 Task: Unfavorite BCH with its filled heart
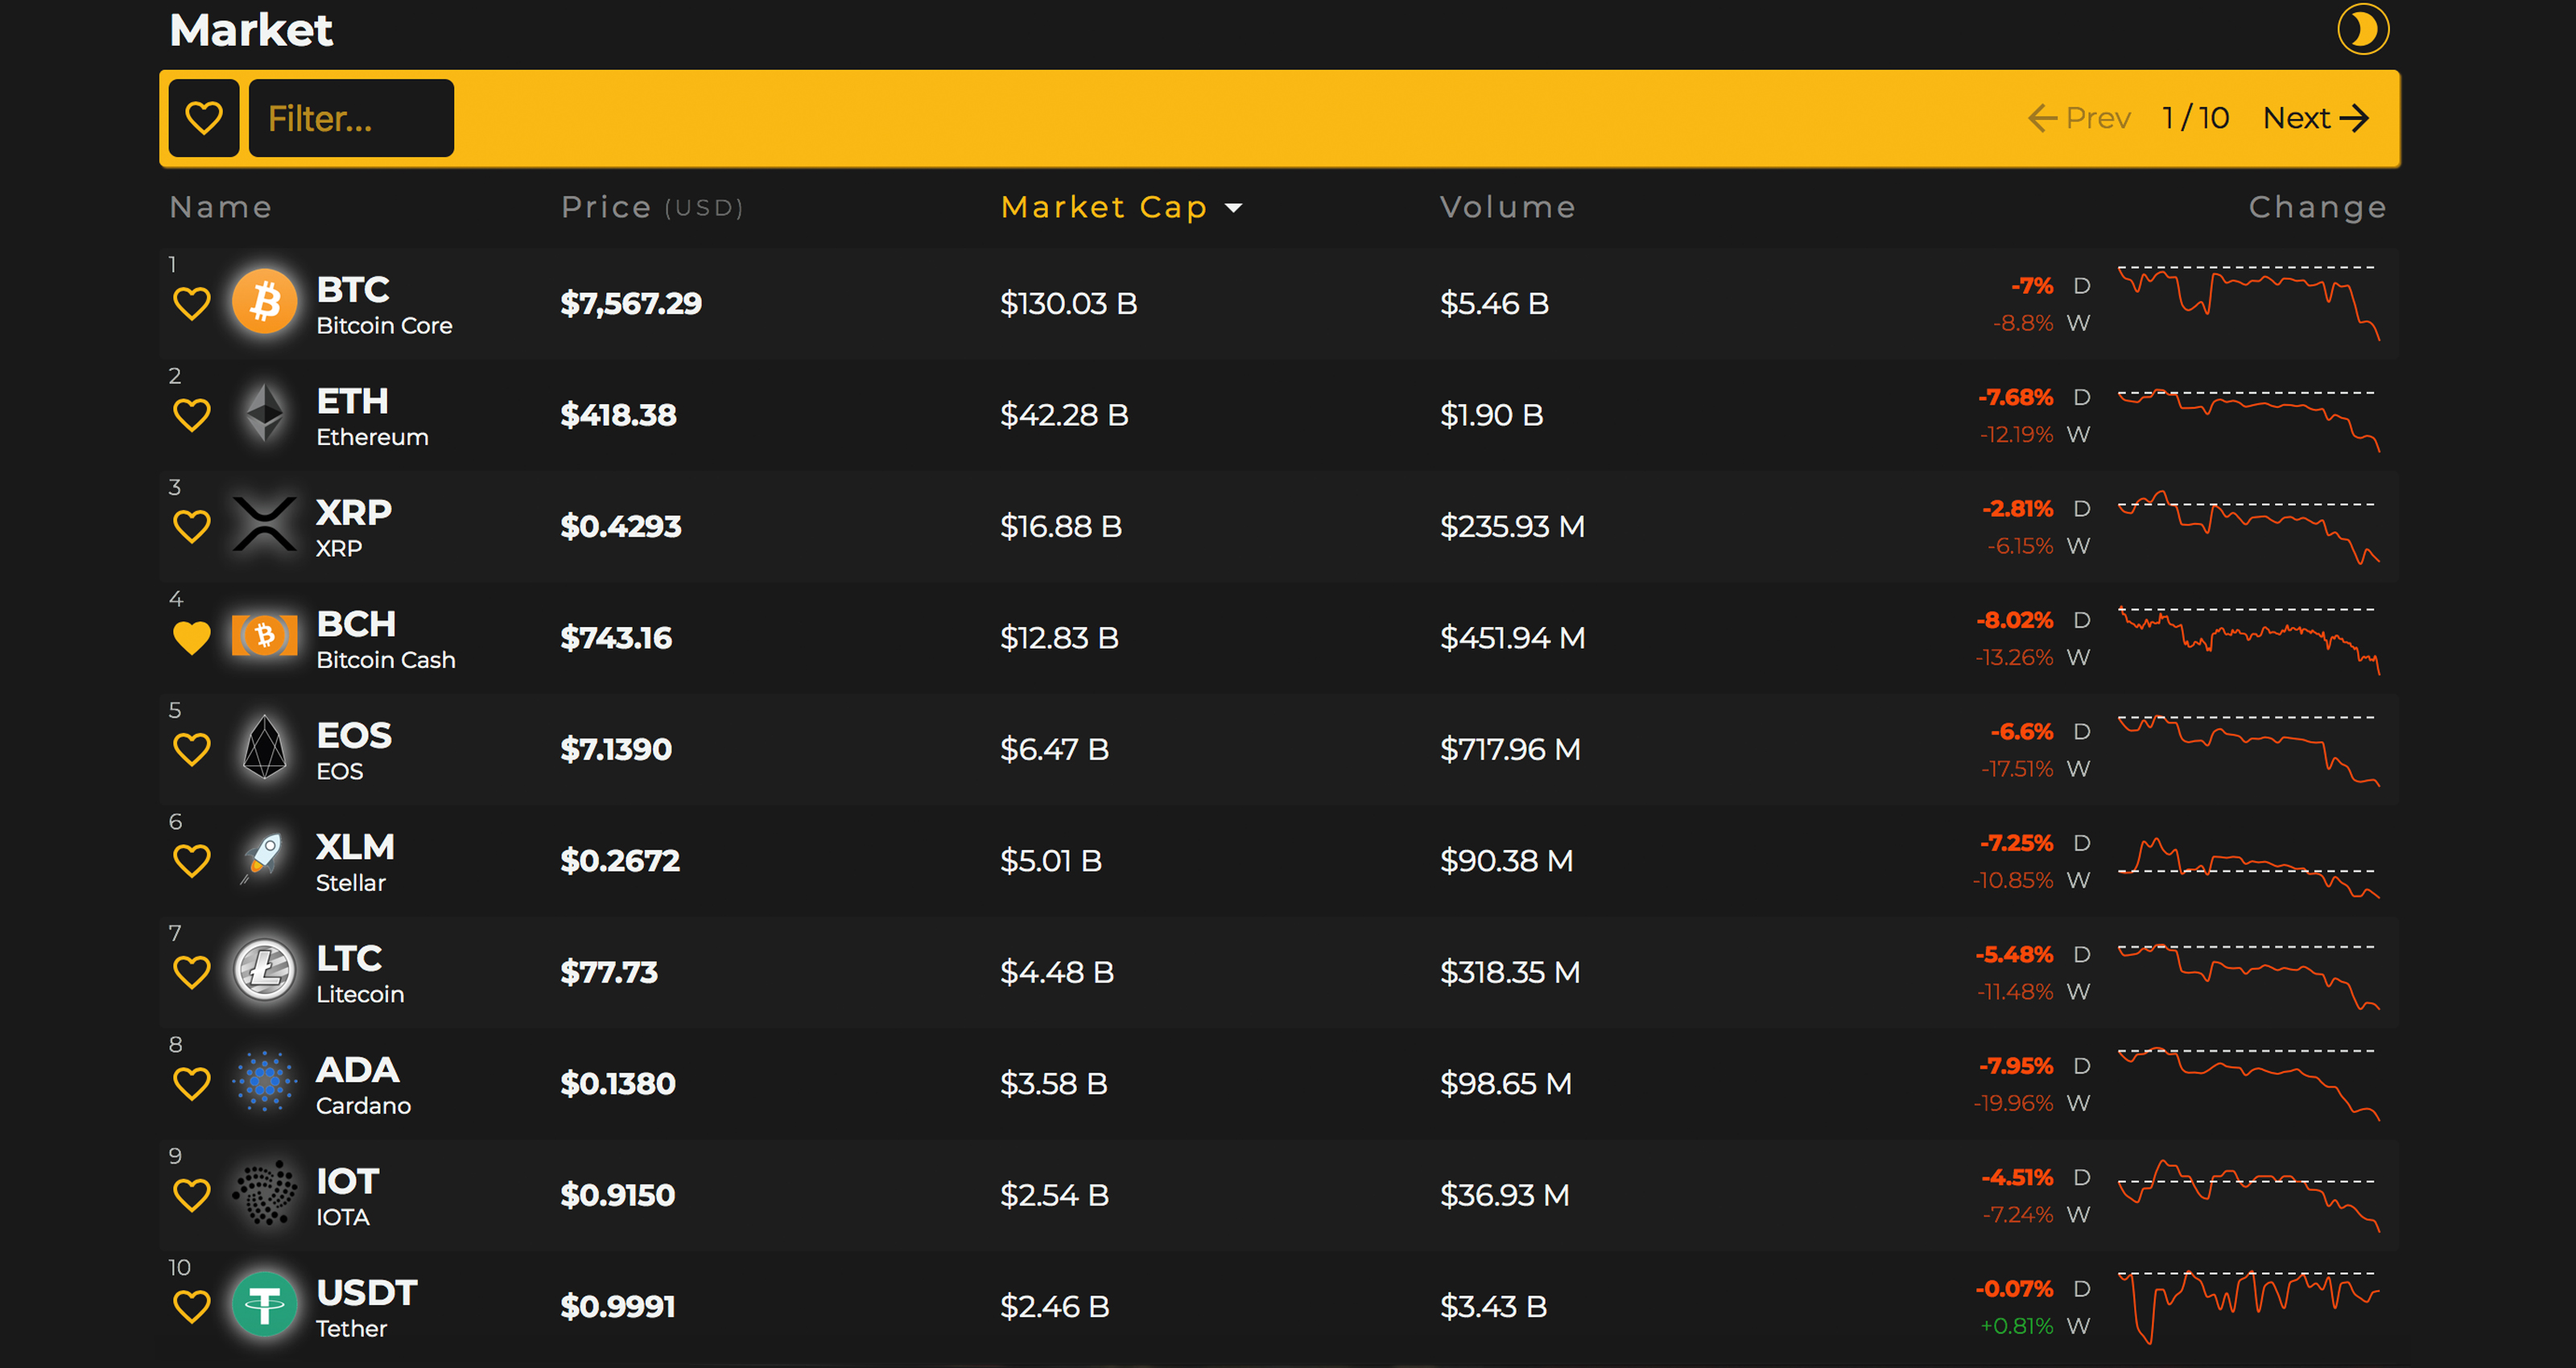tap(192, 637)
